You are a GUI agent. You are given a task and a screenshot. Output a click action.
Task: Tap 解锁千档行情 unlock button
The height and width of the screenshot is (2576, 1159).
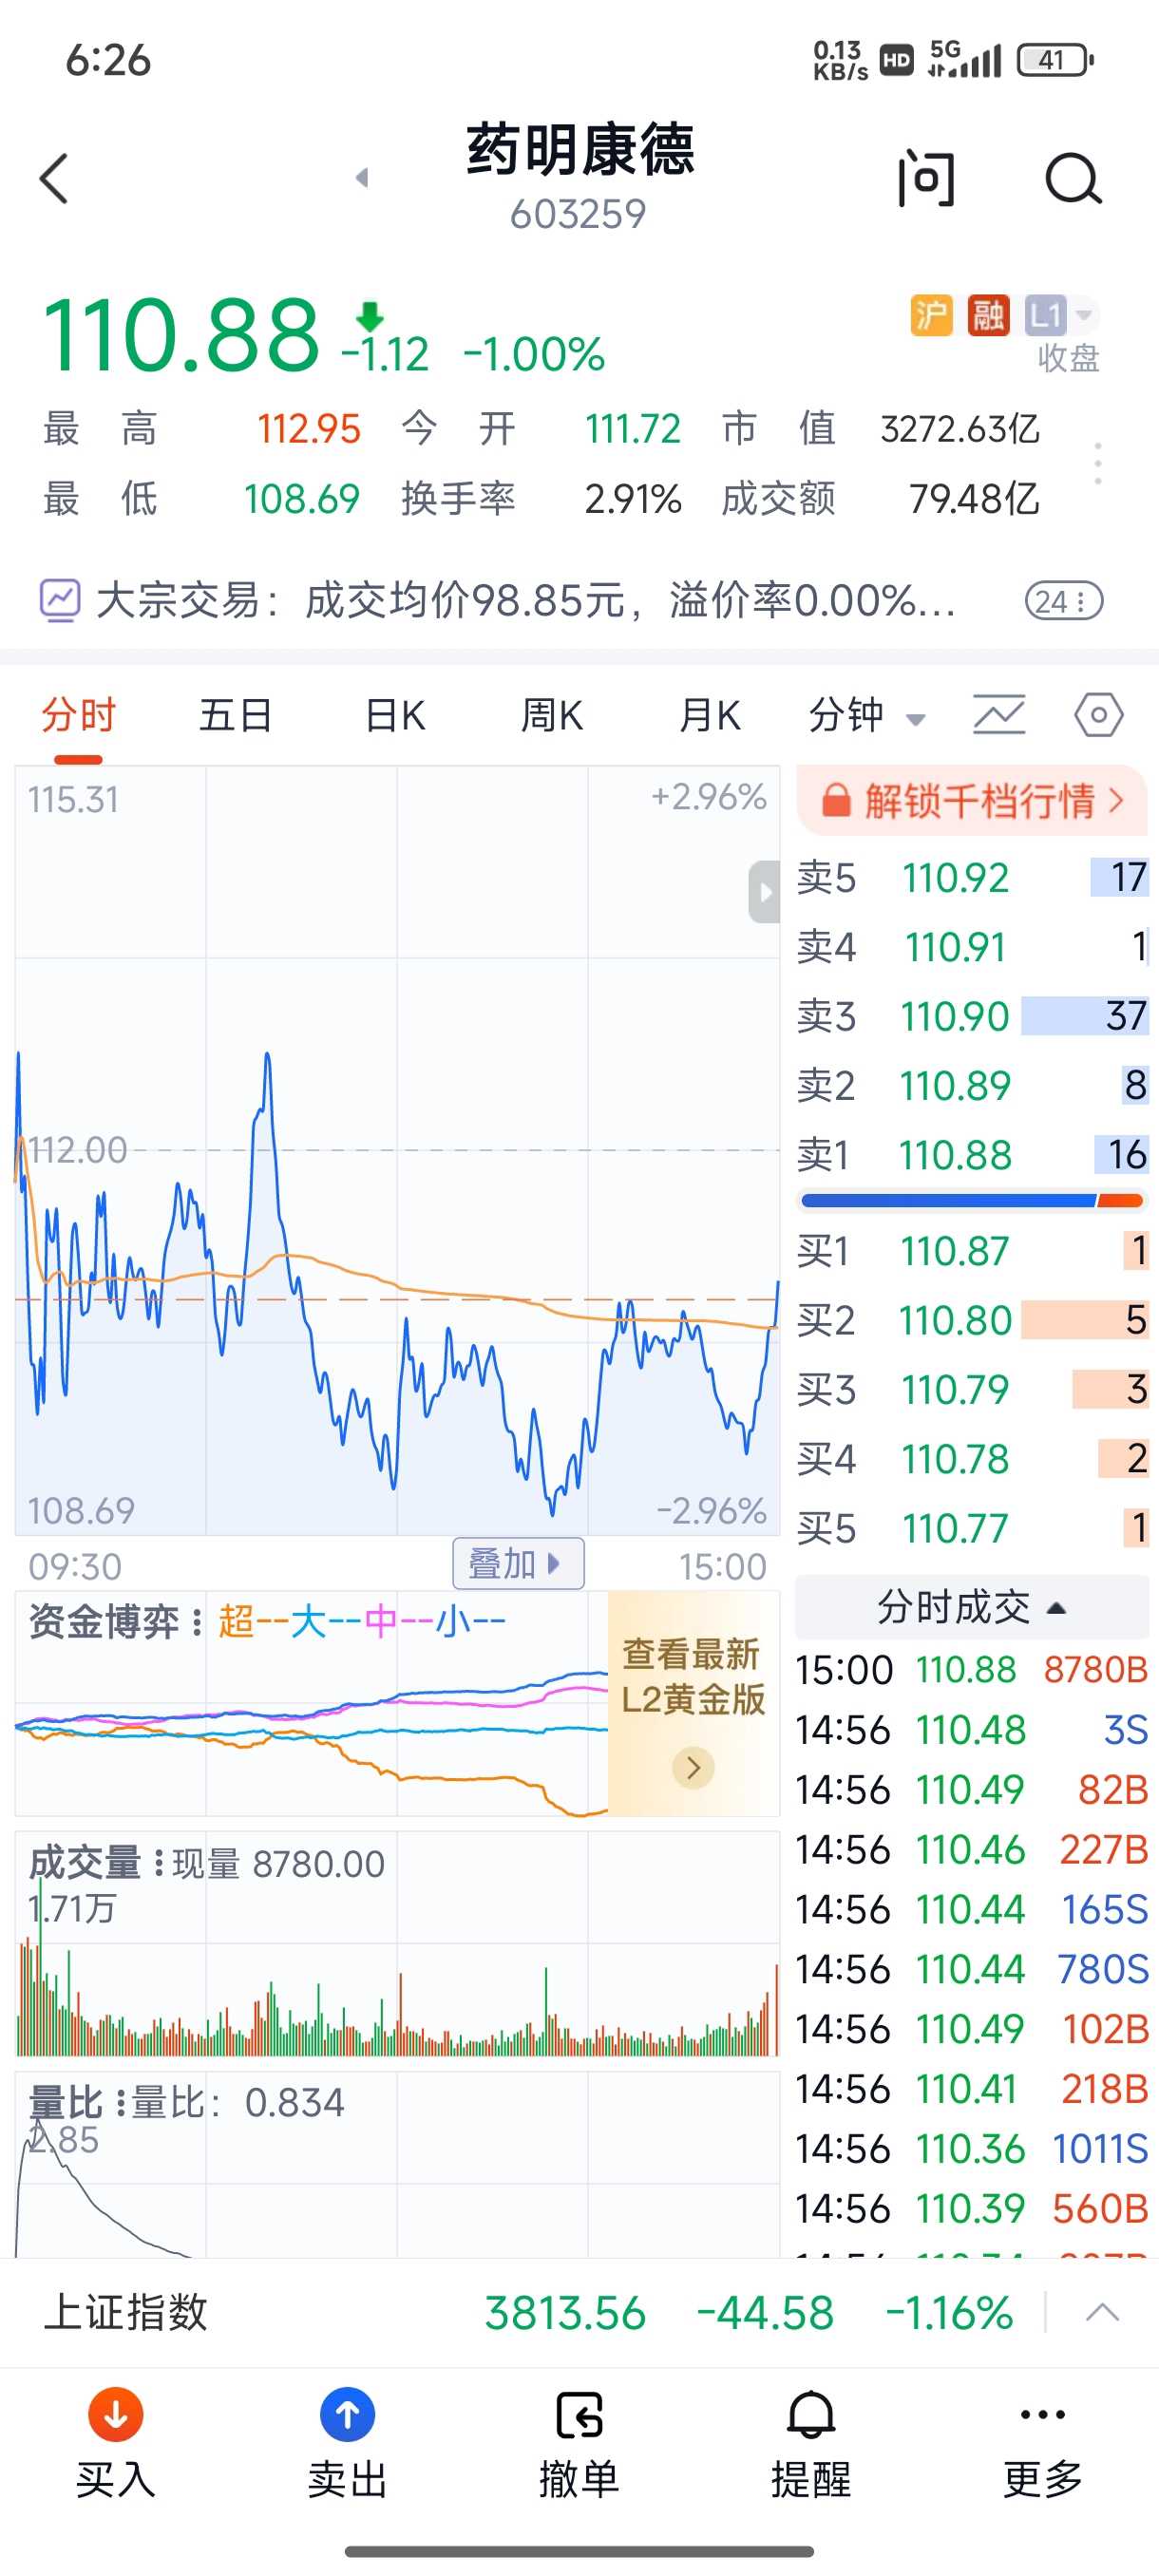972,800
